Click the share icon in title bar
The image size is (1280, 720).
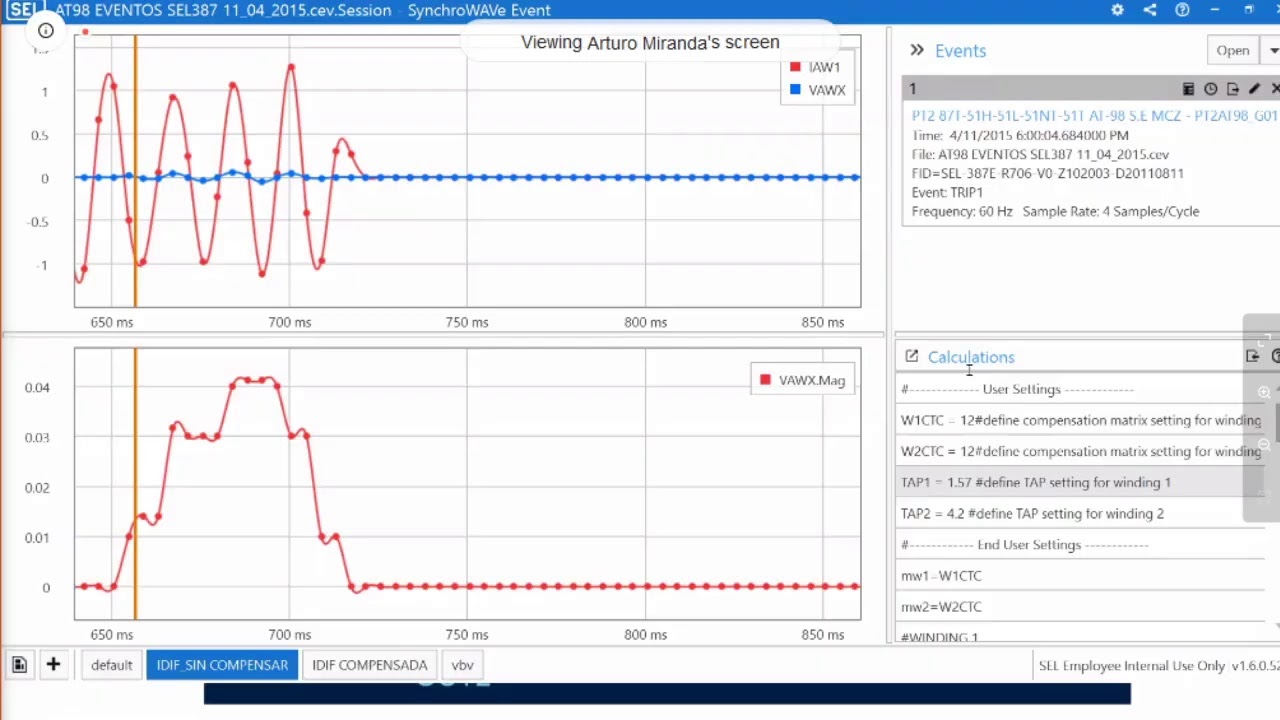1150,10
